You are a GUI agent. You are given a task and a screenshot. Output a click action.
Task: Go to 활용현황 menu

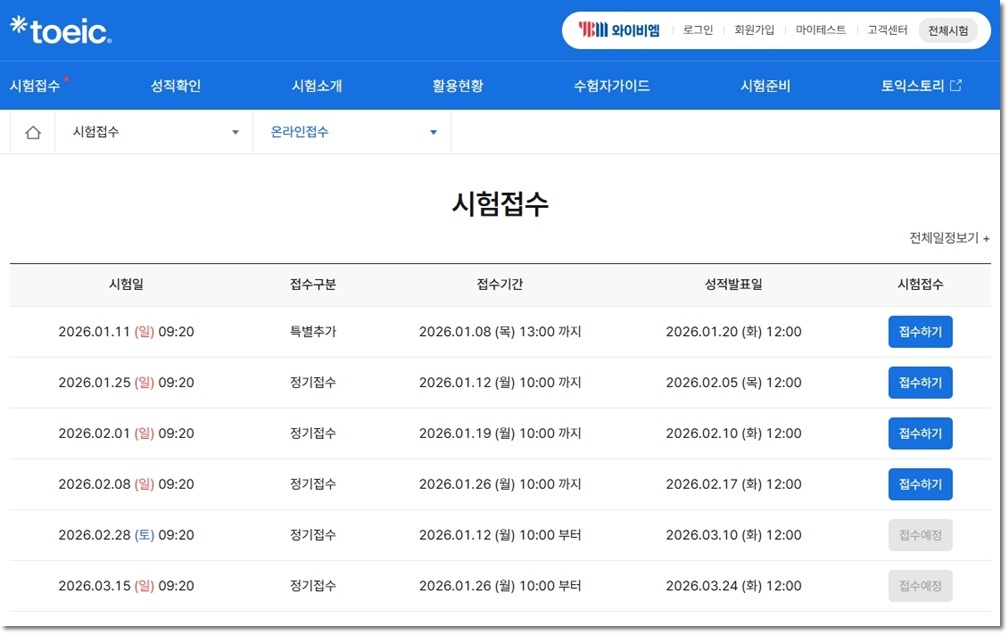(458, 86)
